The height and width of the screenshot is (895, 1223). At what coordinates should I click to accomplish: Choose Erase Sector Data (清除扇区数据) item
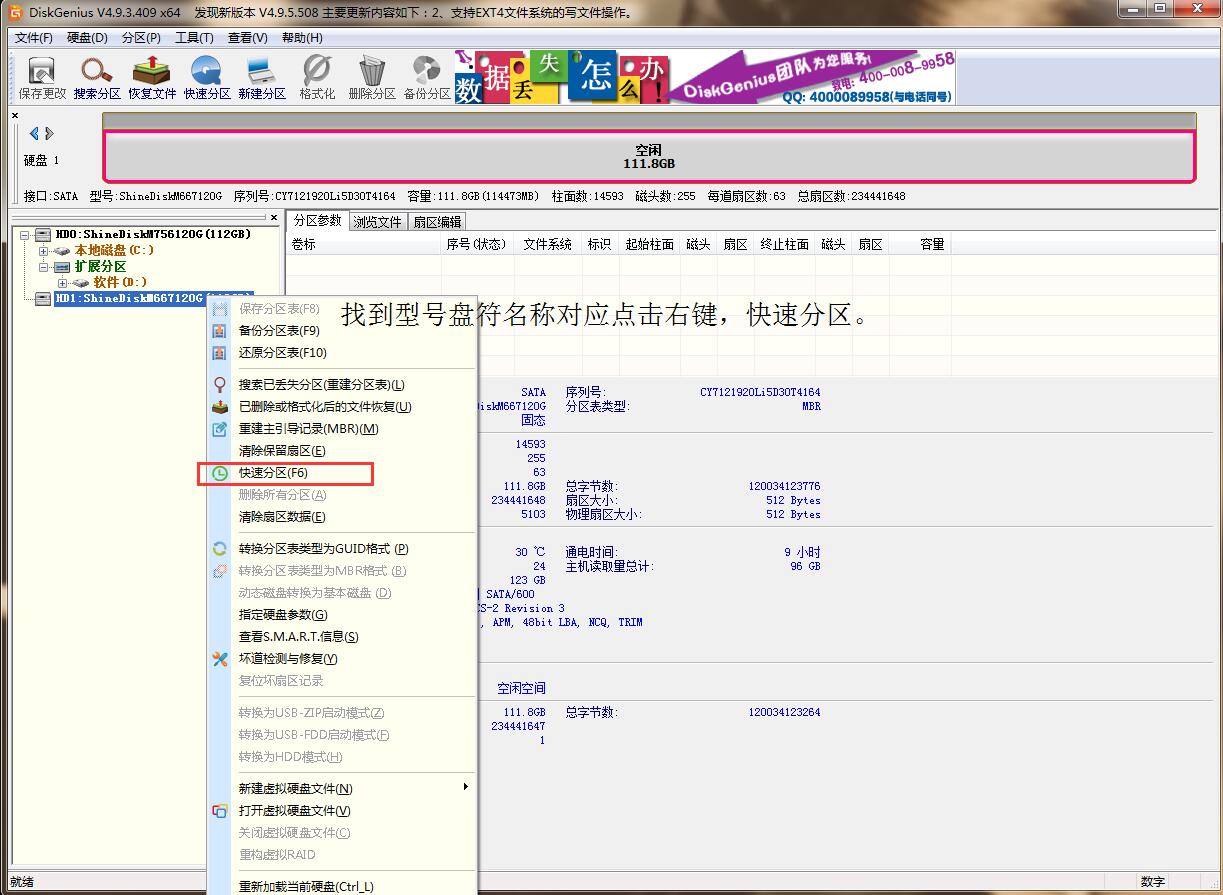[342, 516]
